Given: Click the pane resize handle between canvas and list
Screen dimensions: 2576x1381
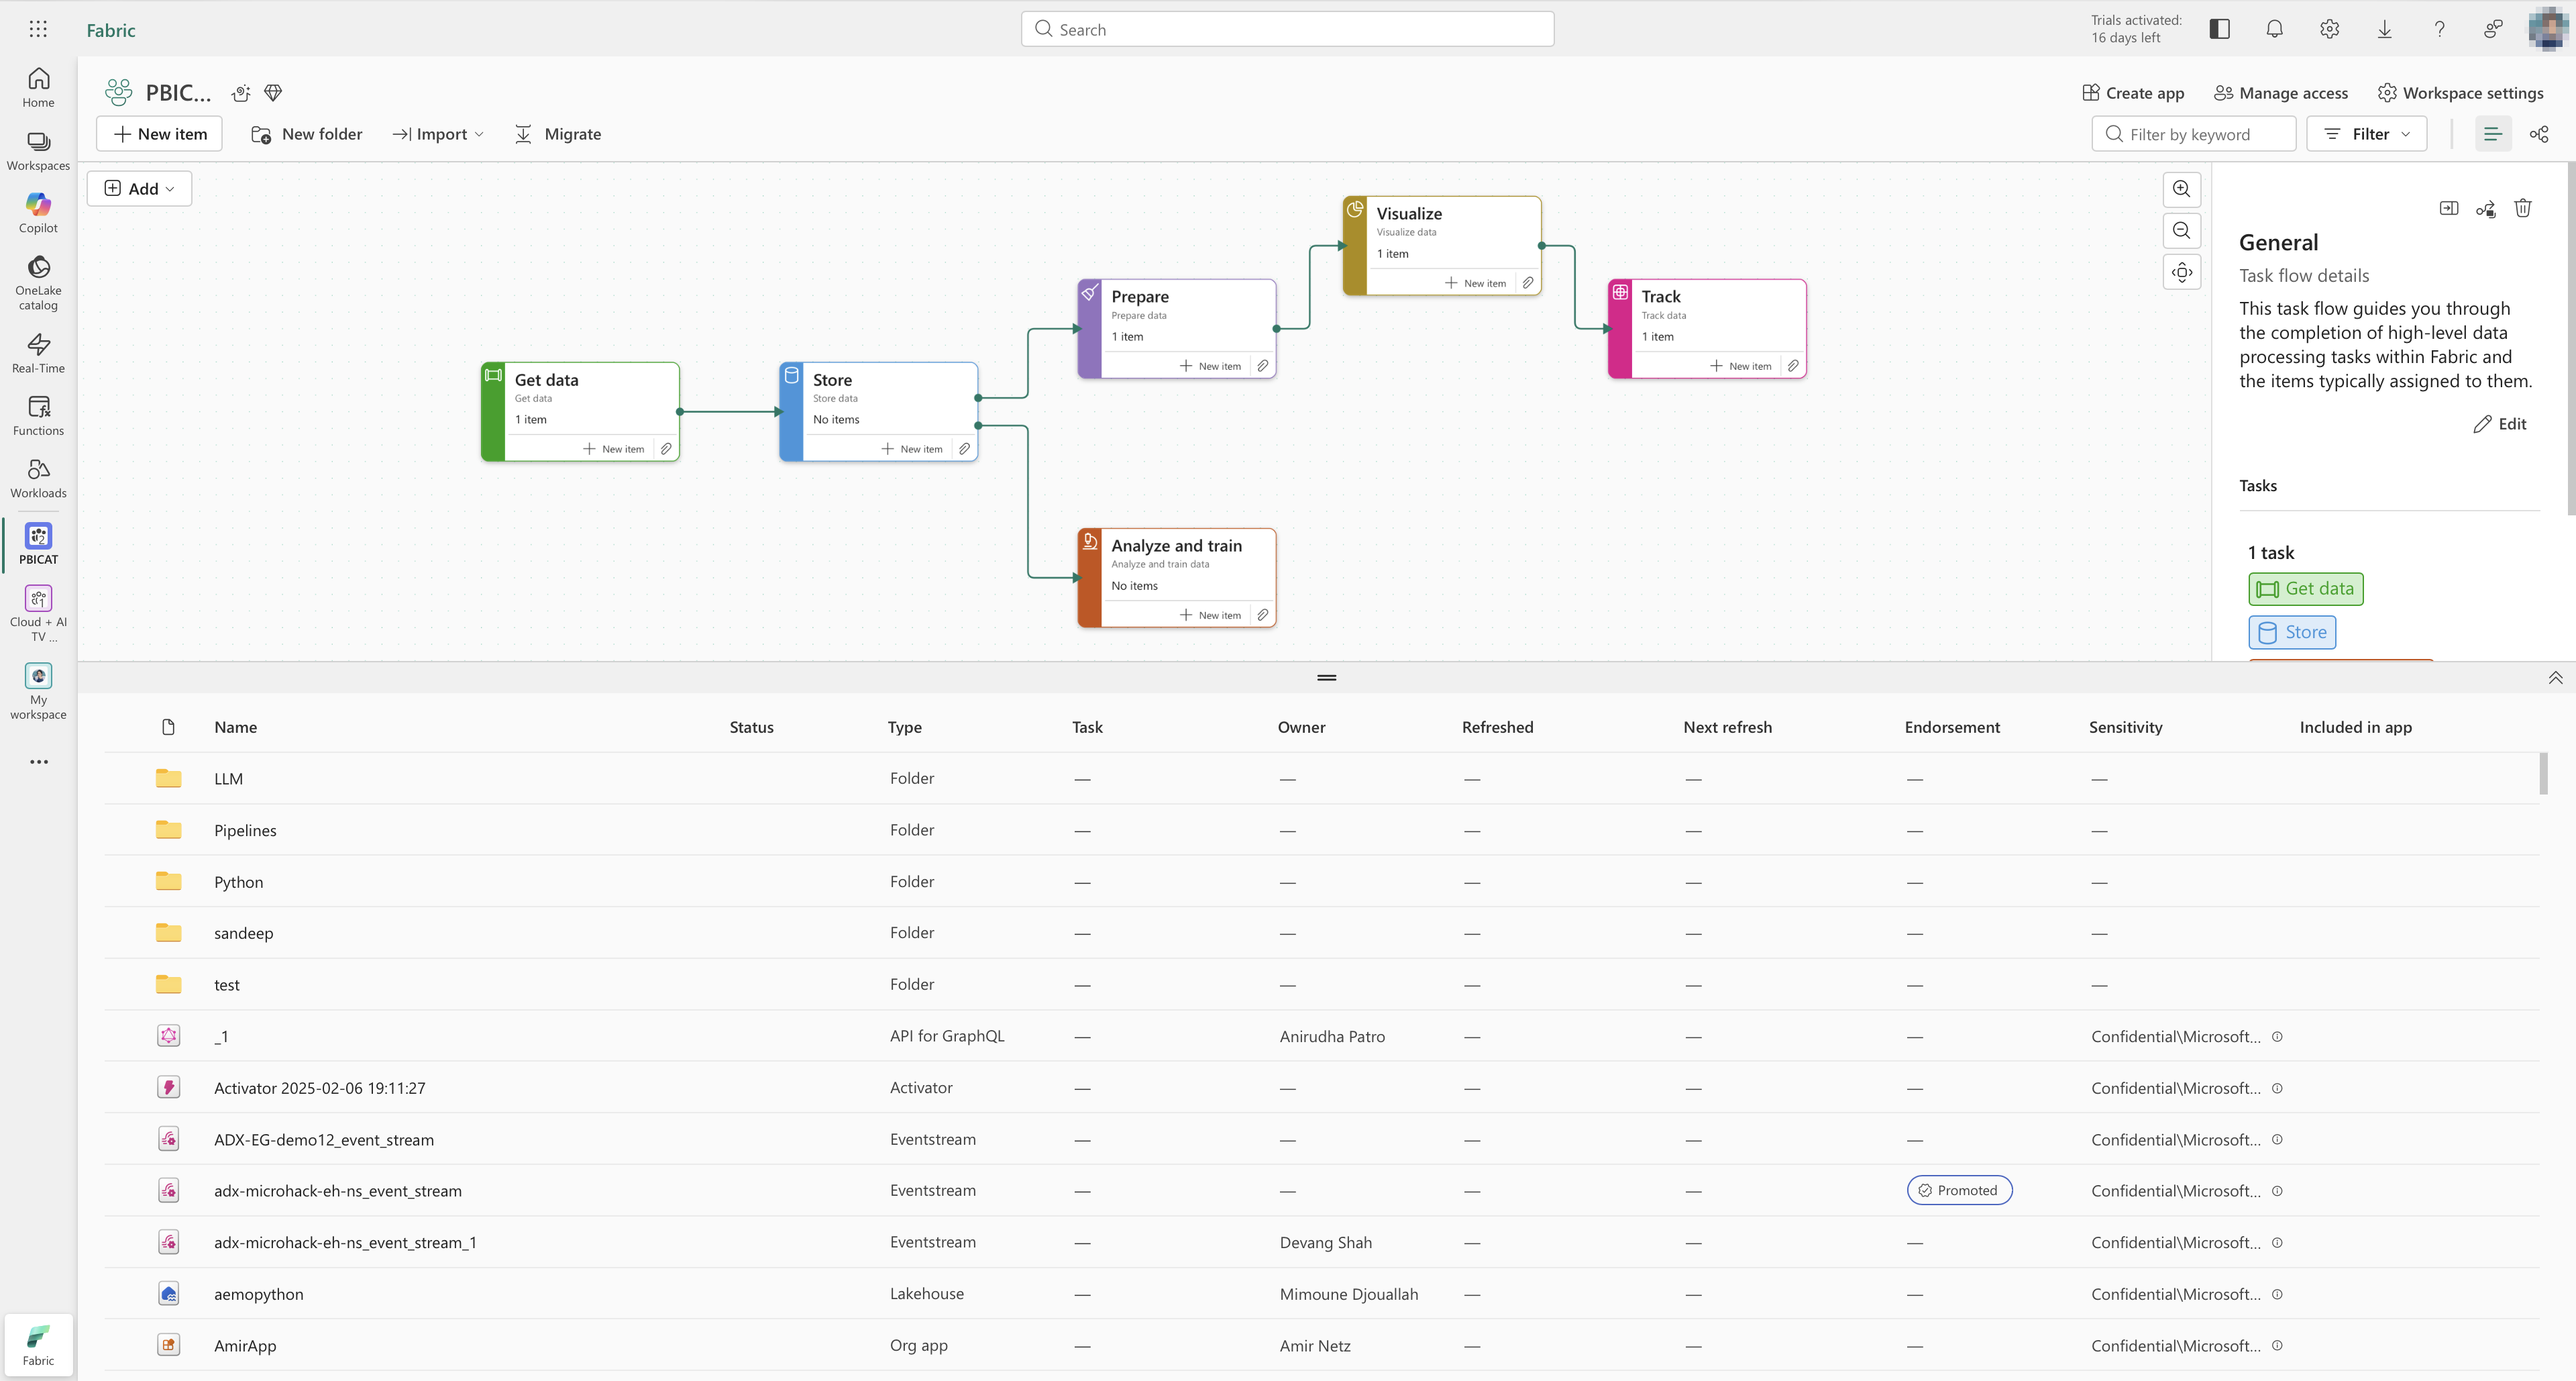Looking at the screenshot, I should [x=1326, y=677].
